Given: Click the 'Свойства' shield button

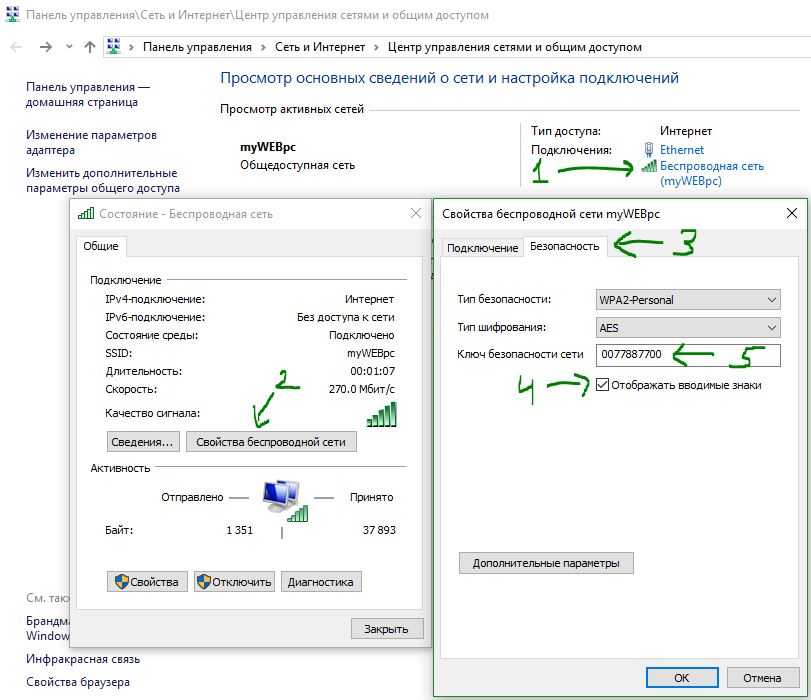Looking at the screenshot, I should pos(147,582).
